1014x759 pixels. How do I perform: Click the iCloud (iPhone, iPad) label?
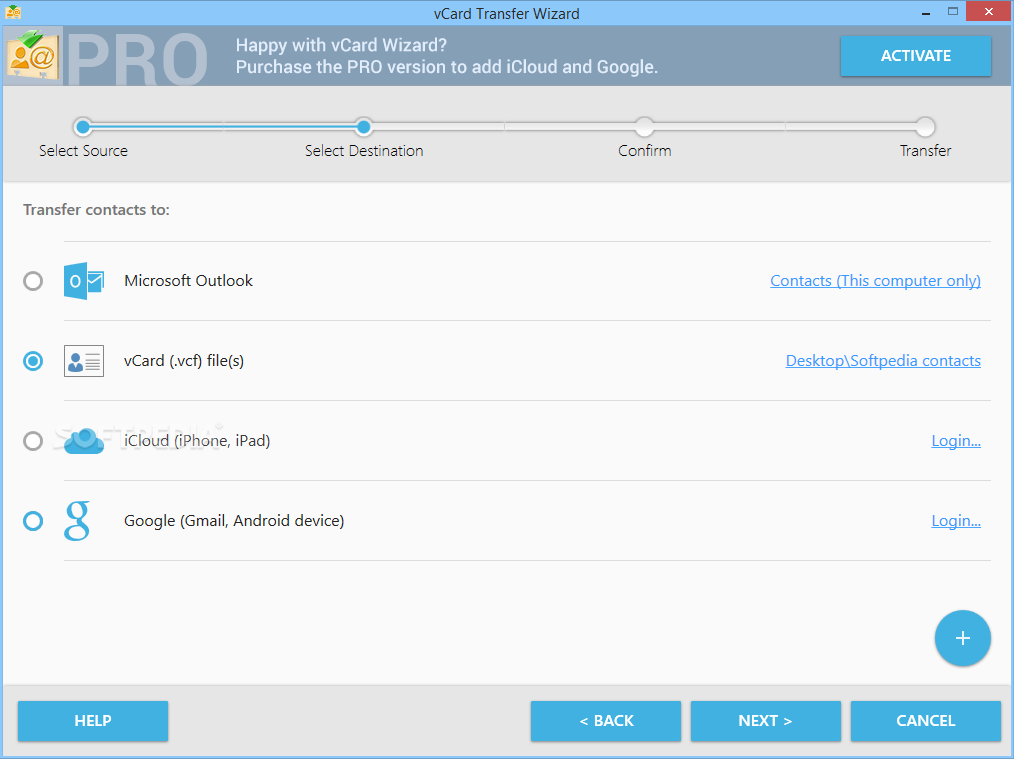[x=197, y=441]
